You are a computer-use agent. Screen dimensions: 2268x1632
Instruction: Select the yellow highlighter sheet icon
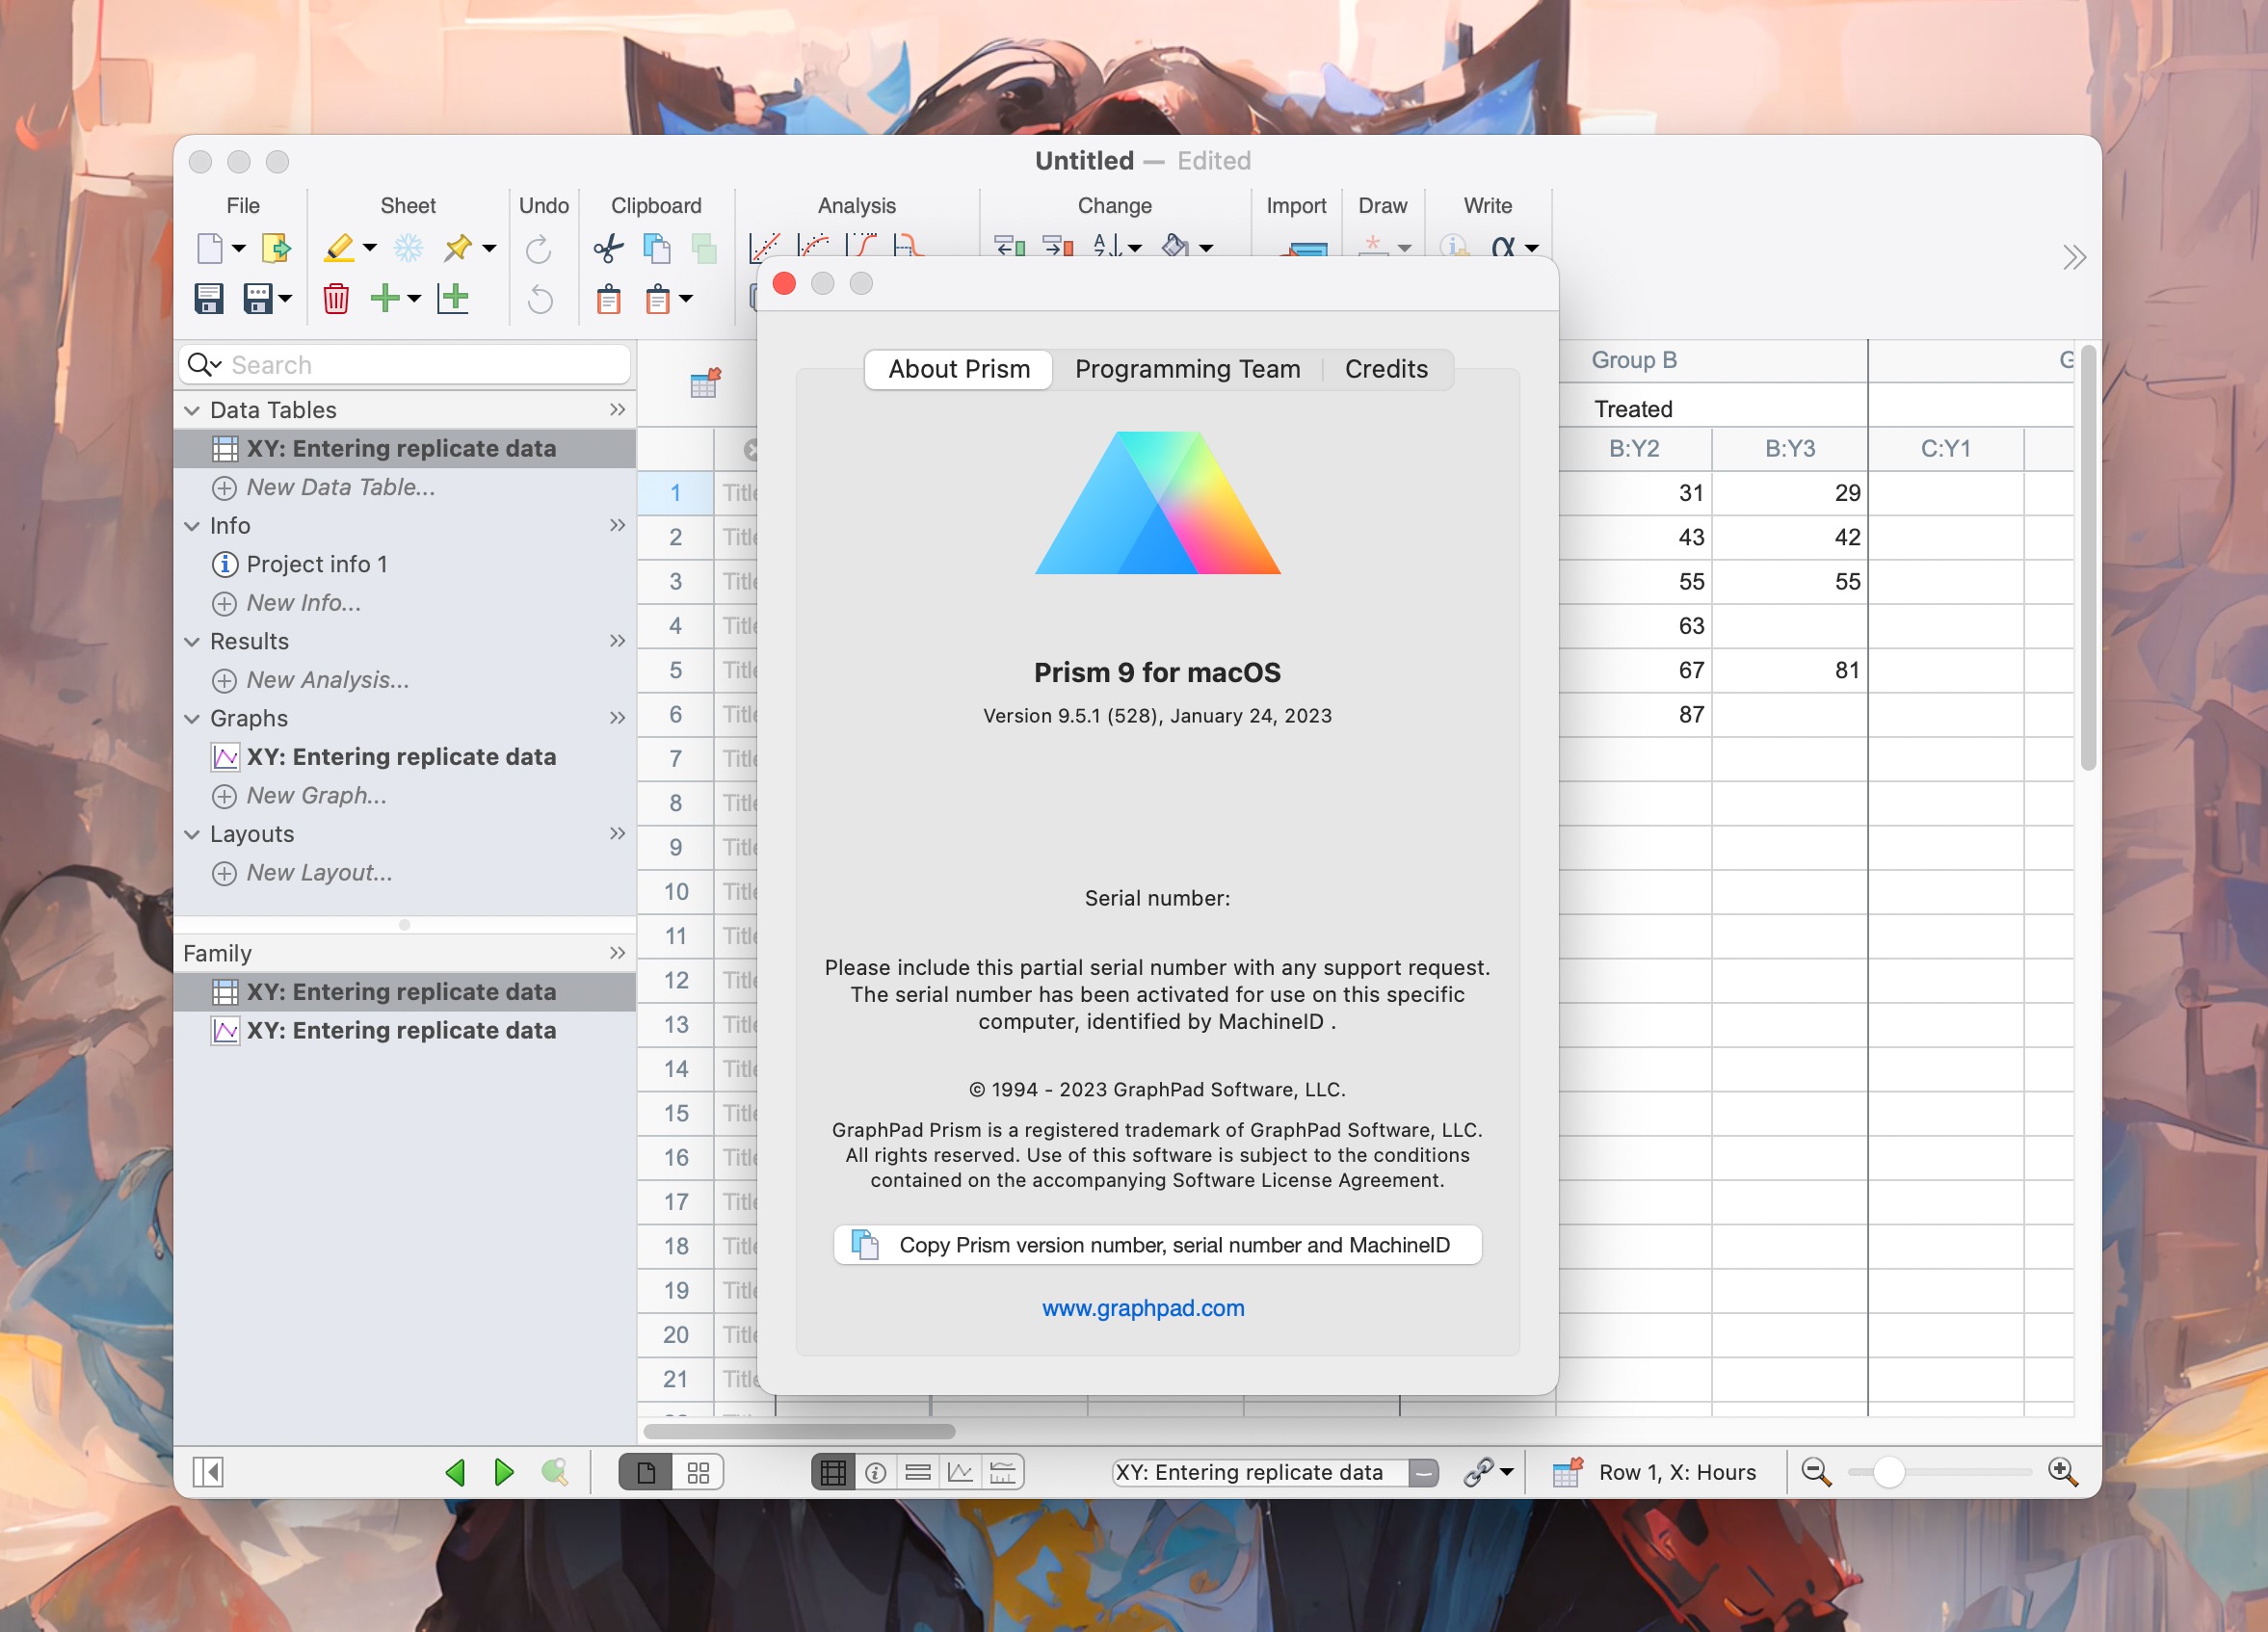339,248
